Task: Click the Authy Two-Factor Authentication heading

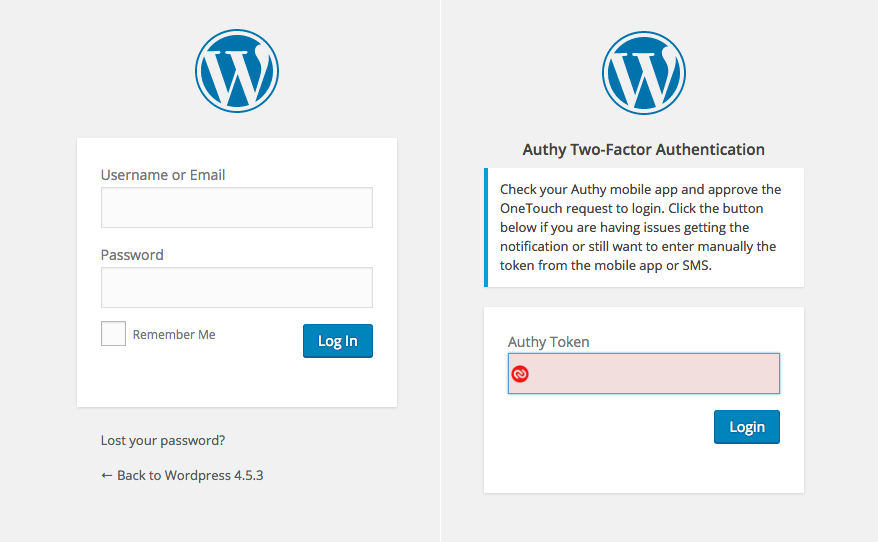Action: 644,149
